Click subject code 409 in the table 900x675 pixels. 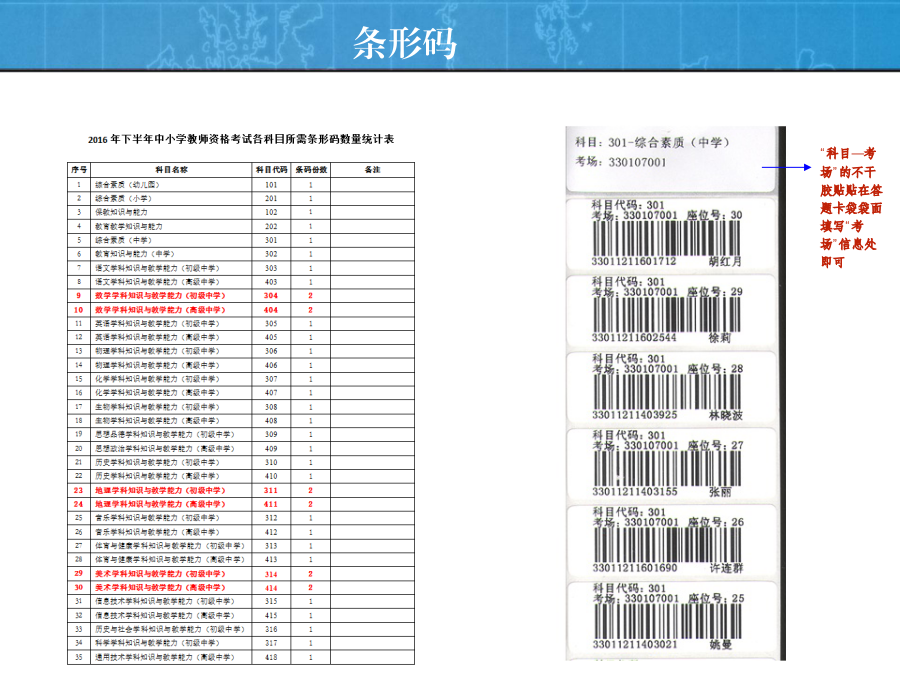[271, 449]
